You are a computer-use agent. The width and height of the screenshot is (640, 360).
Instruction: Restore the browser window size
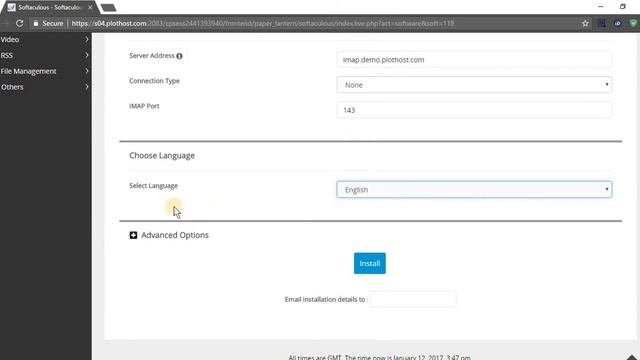point(622,7)
